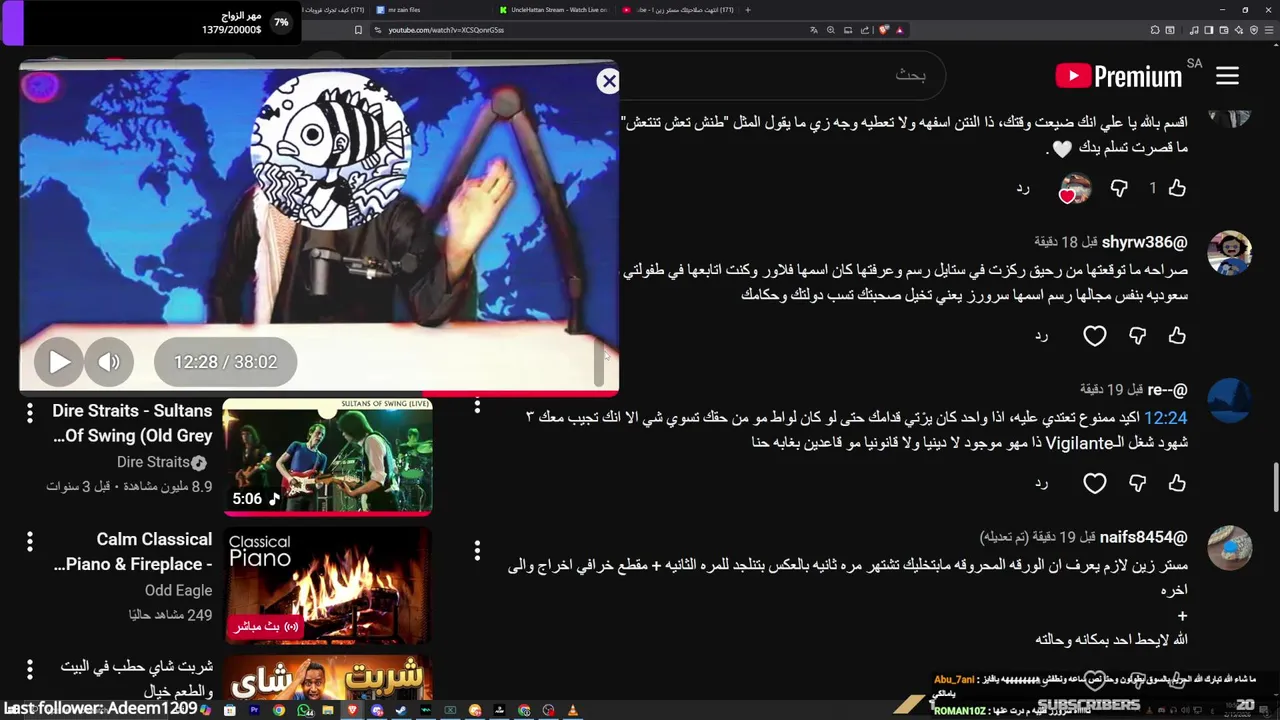The height and width of the screenshot is (720, 1280).
Task: Reply to the top comment
Action: pos(1023,188)
